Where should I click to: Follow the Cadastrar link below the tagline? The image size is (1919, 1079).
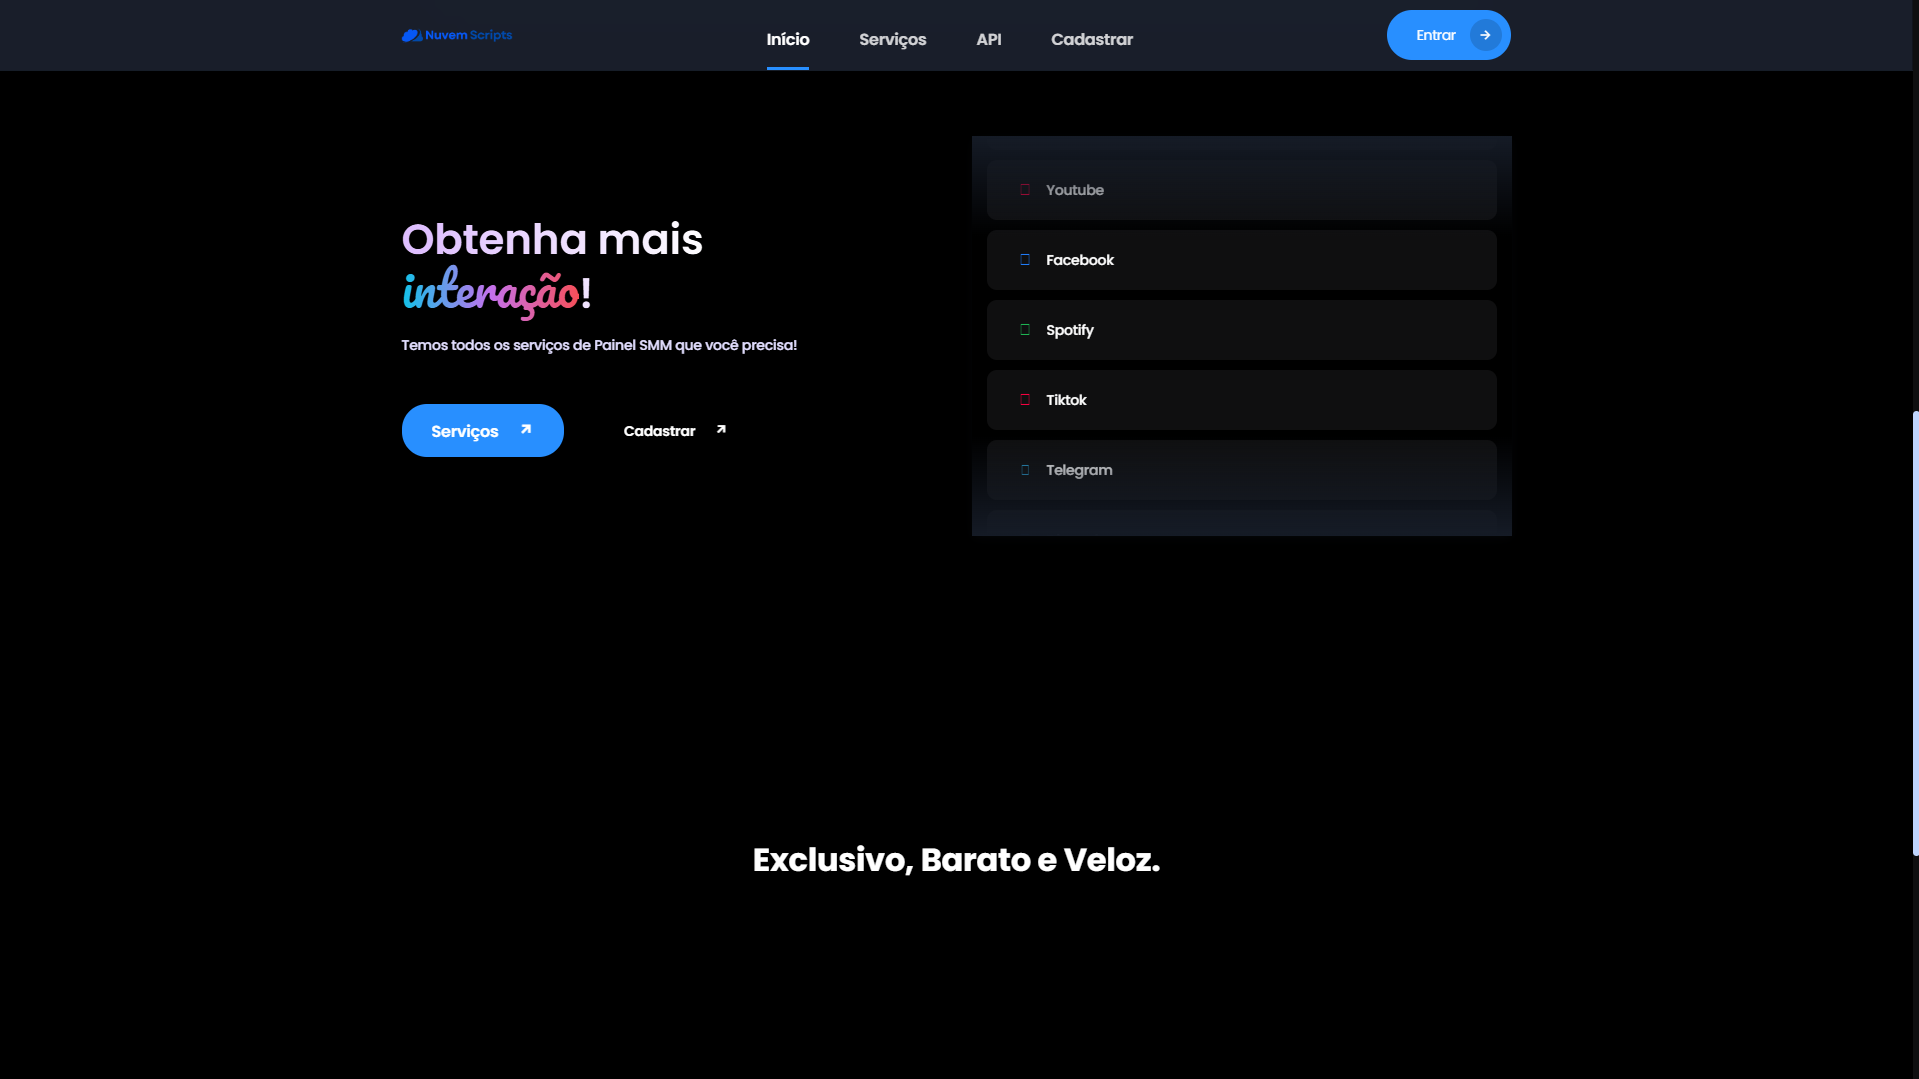click(659, 431)
